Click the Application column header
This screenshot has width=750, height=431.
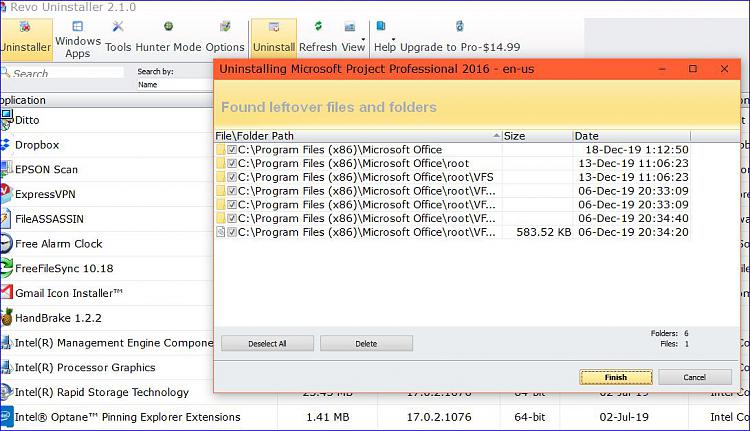click(x=106, y=100)
